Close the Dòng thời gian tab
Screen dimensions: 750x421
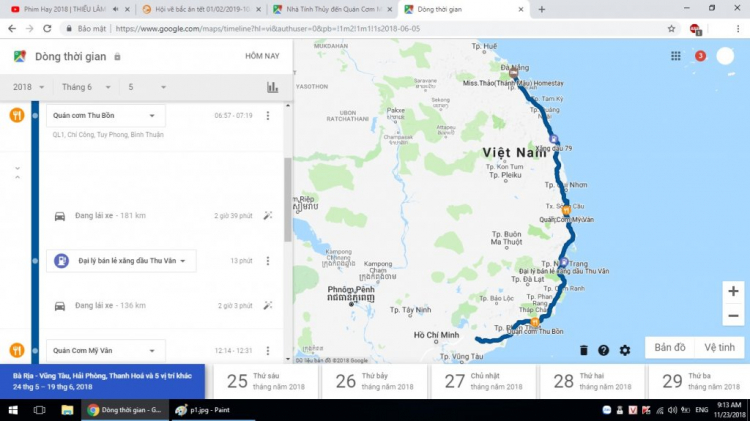tap(521, 9)
